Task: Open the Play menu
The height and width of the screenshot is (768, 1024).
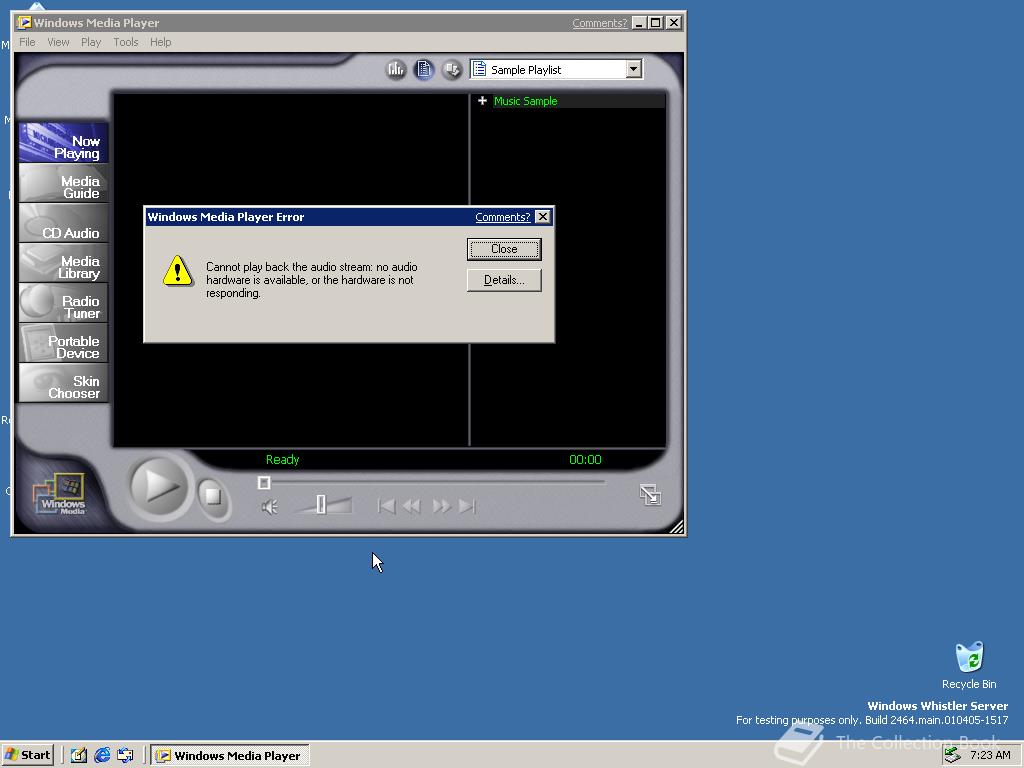Action: pyautogui.click(x=91, y=42)
